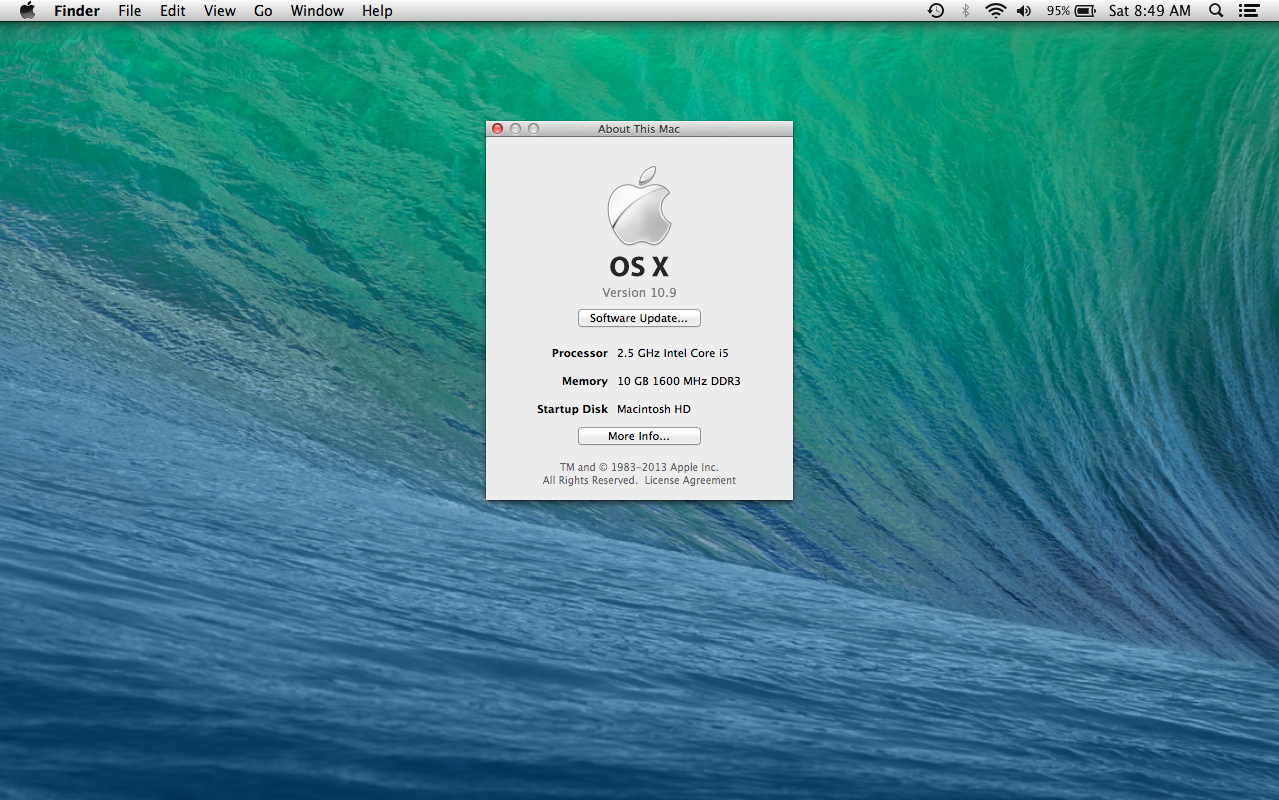Image resolution: width=1279 pixels, height=800 pixels.
Task: Open the Time Machine menu bar icon
Action: [x=935, y=11]
